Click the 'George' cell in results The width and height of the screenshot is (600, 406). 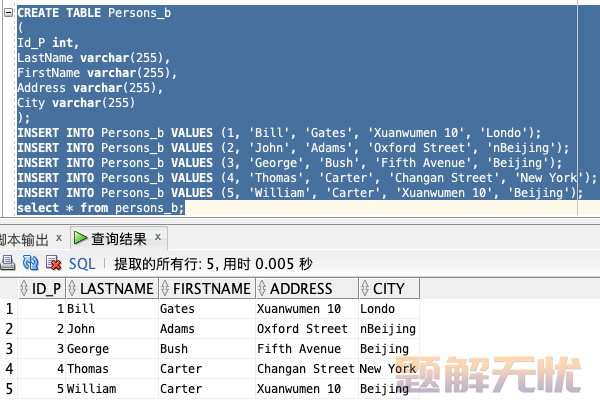[112, 349]
